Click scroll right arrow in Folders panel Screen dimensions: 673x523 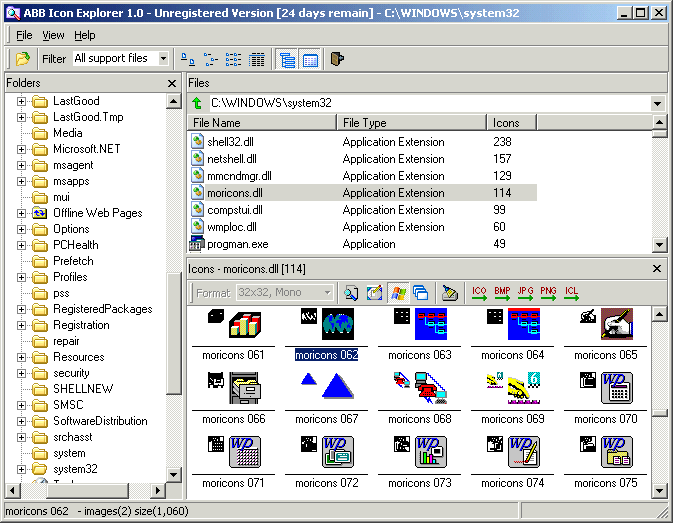158,490
